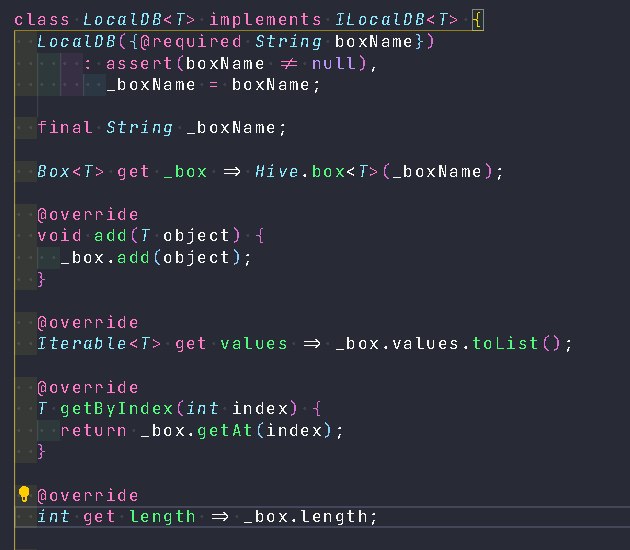Screen dimensions: 630x550
Task: Click the @required annotation in constructor
Action: click(x=191, y=41)
